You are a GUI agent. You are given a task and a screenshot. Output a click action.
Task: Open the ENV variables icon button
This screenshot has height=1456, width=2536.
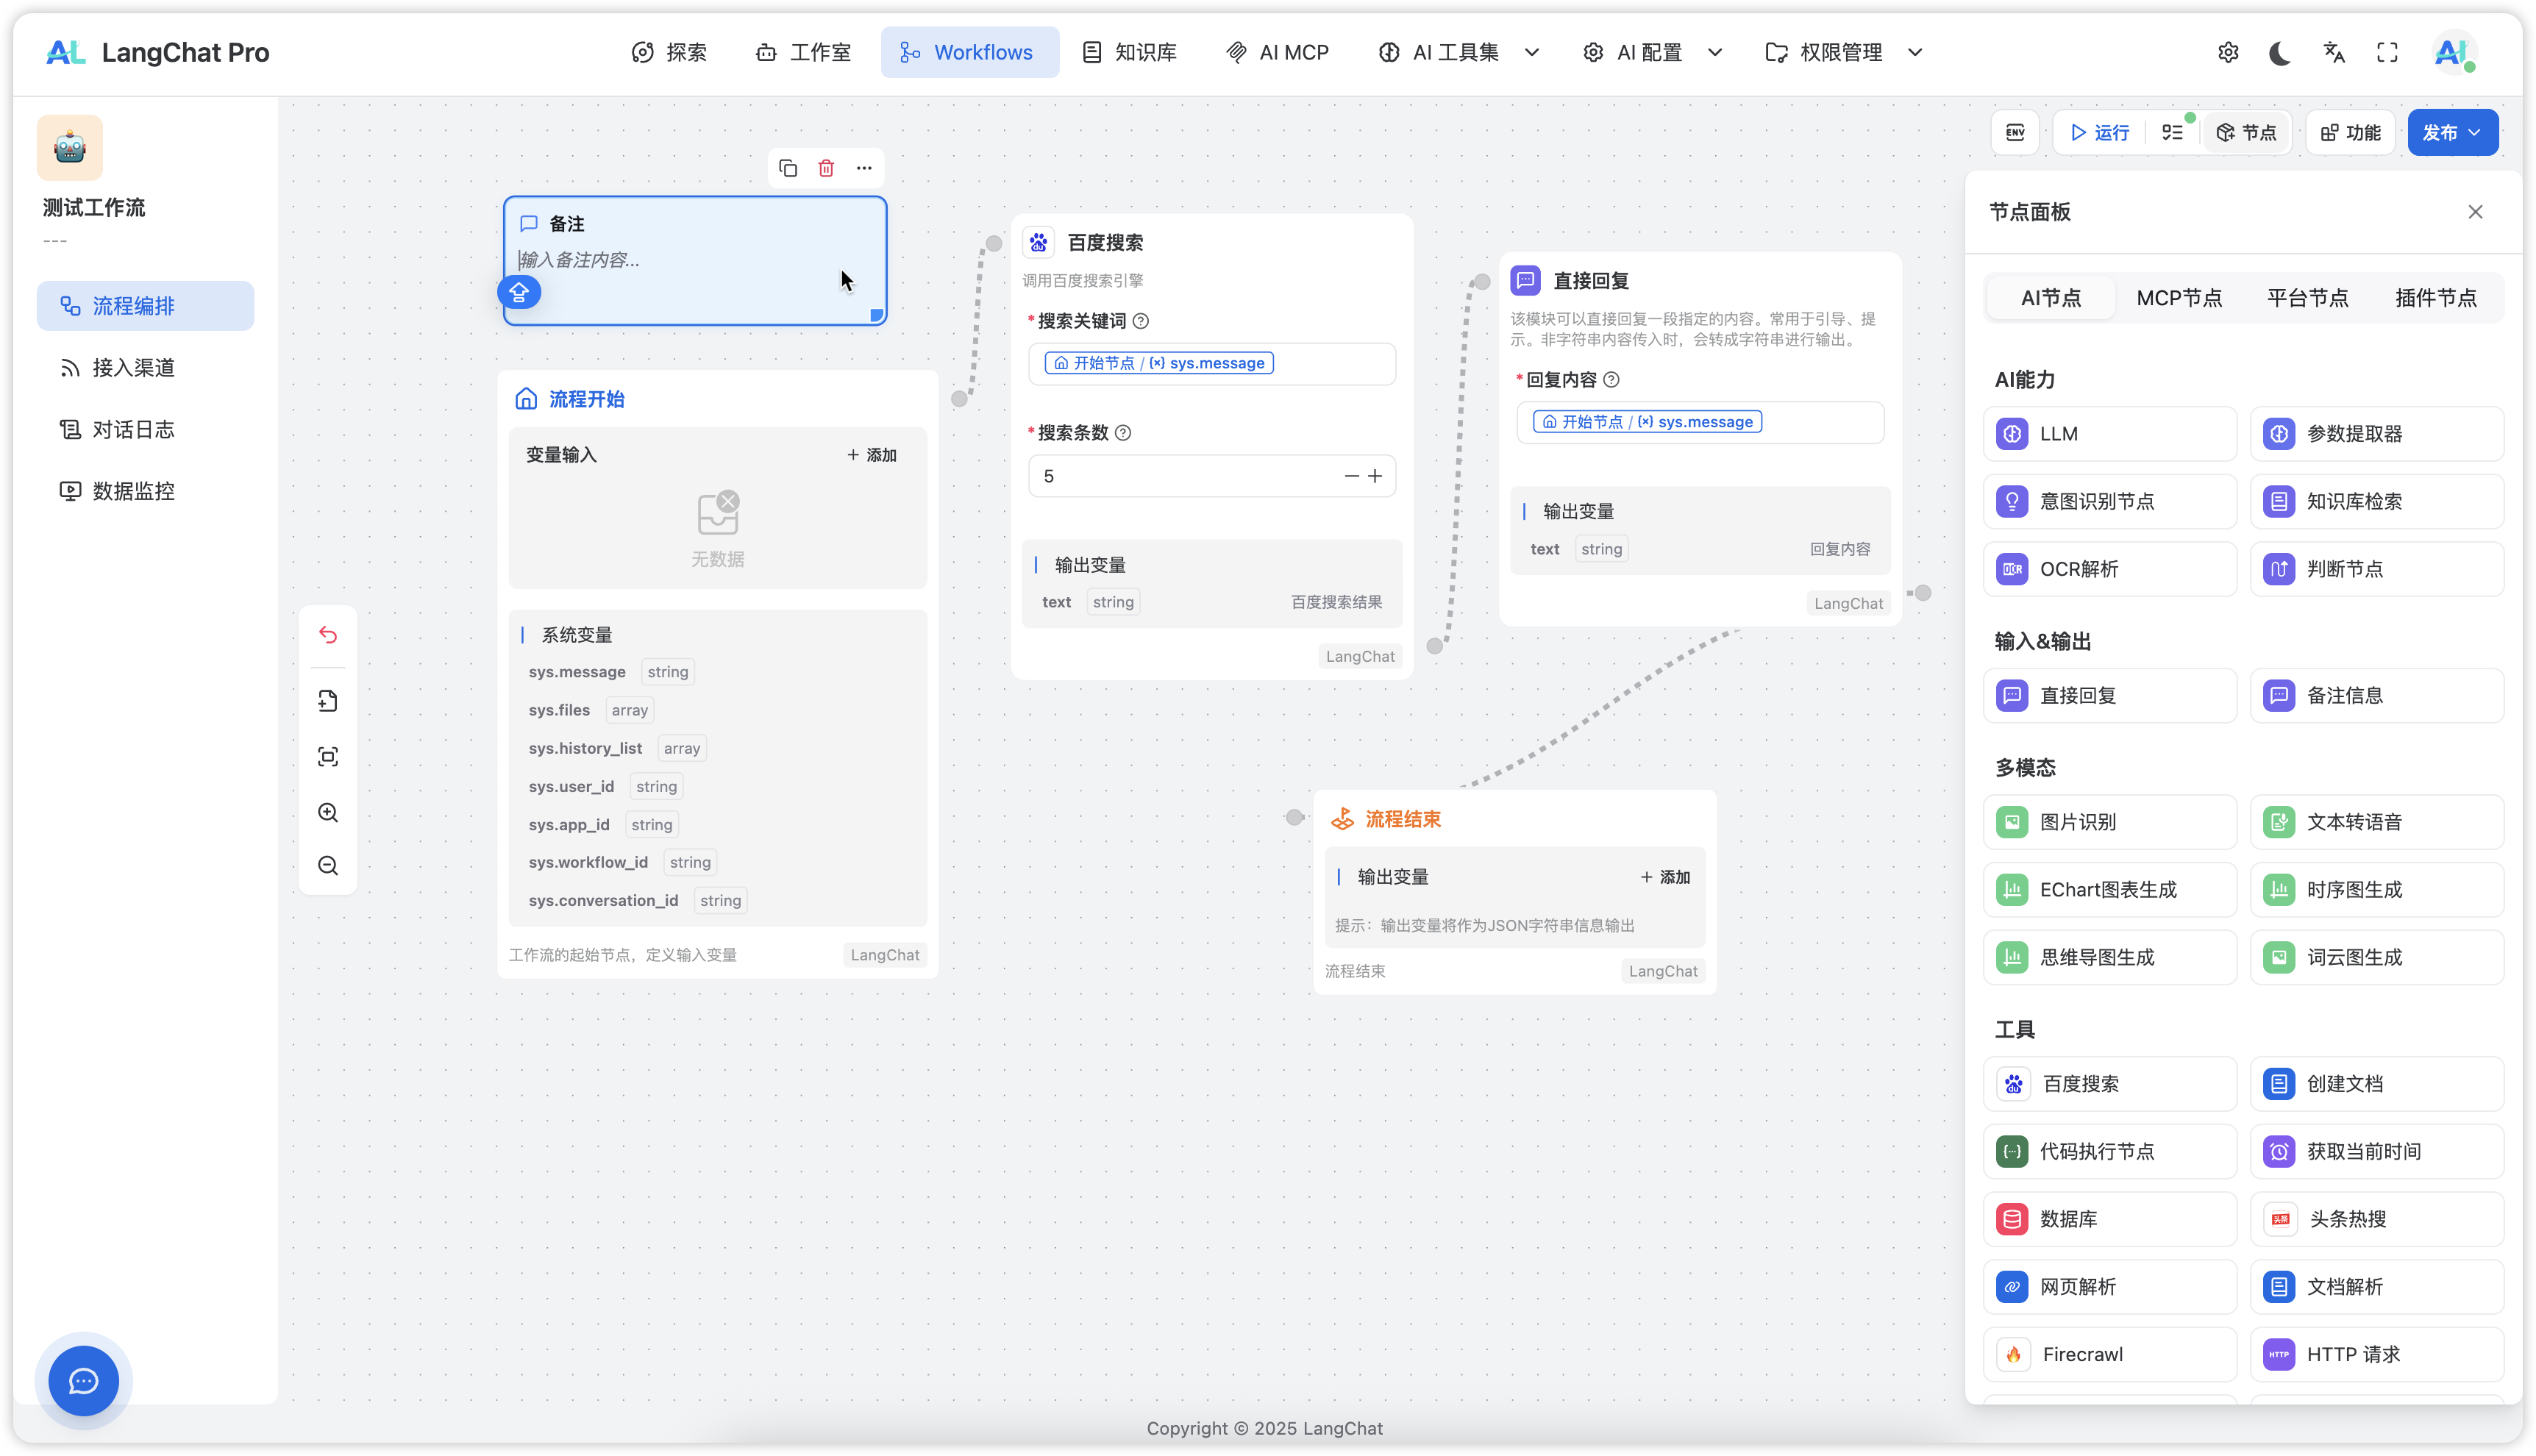tap(2015, 133)
